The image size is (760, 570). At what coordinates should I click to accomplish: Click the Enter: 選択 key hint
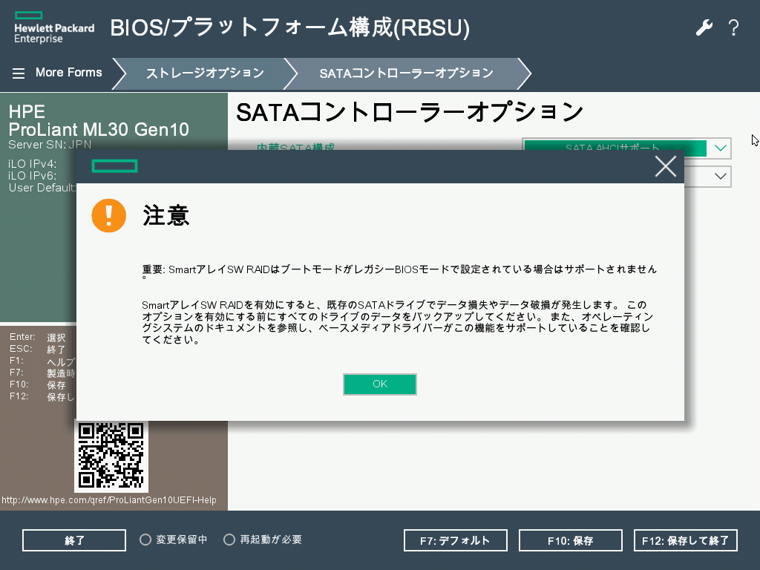click(x=37, y=337)
